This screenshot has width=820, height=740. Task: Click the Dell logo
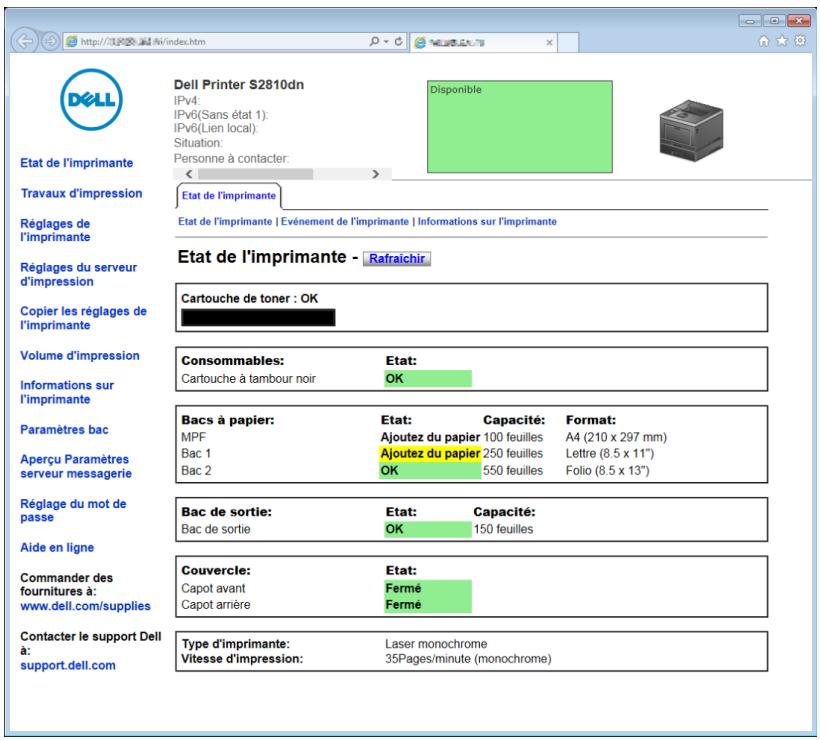[92, 99]
